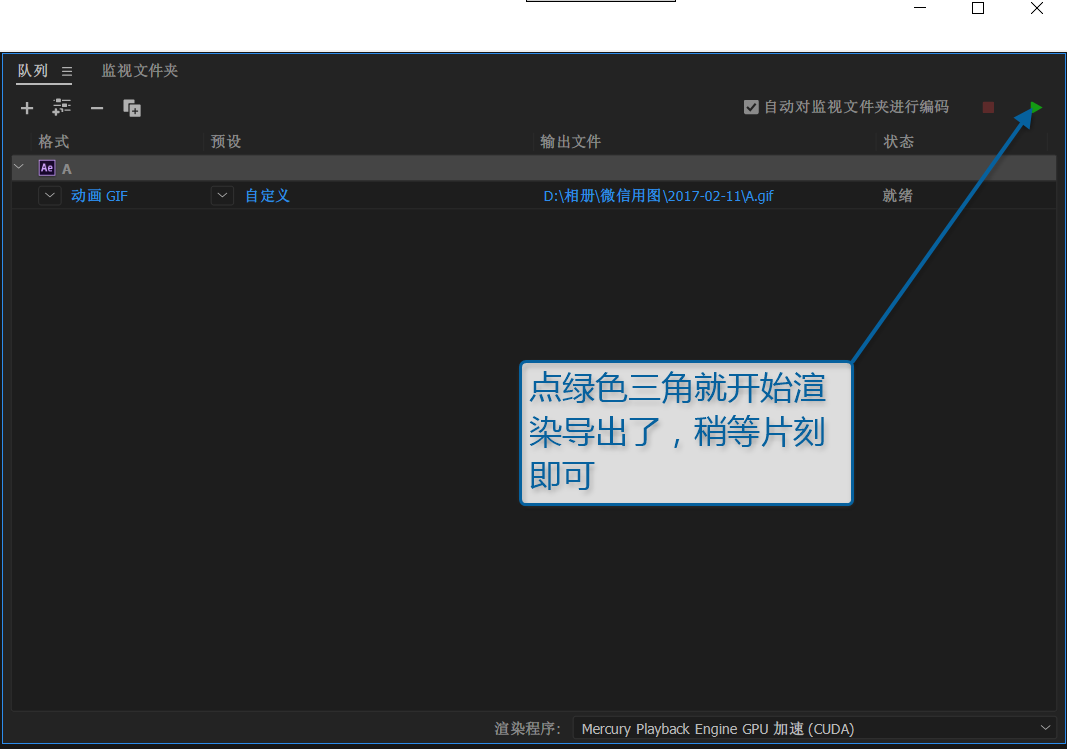Click the Remove minus icon
Screen dimensions: 1067x749
tap(97, 108)
